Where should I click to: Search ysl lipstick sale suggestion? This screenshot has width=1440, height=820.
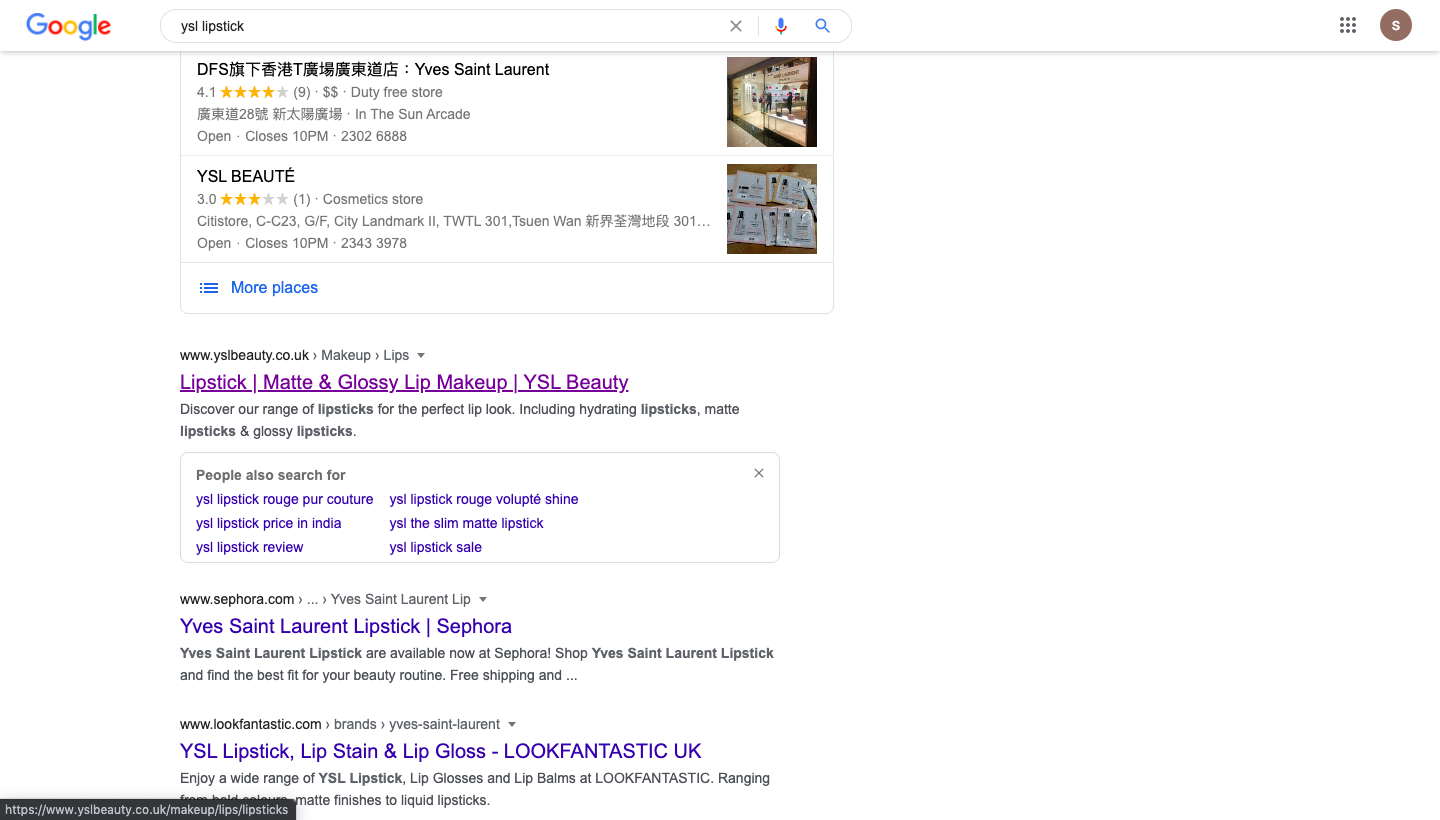point(436,547)
